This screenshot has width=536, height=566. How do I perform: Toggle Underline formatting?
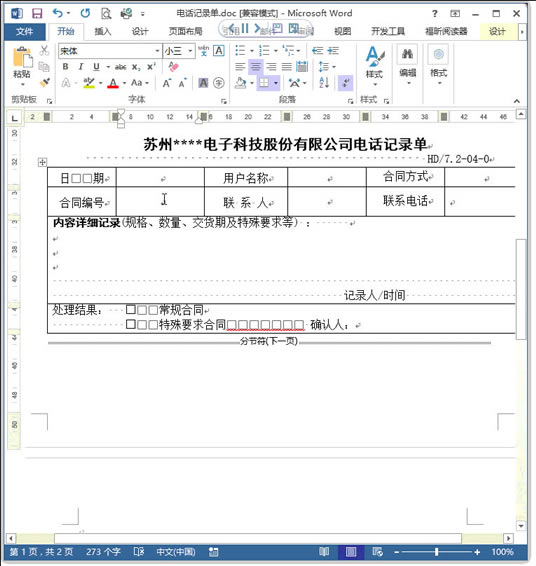[96, 67]
